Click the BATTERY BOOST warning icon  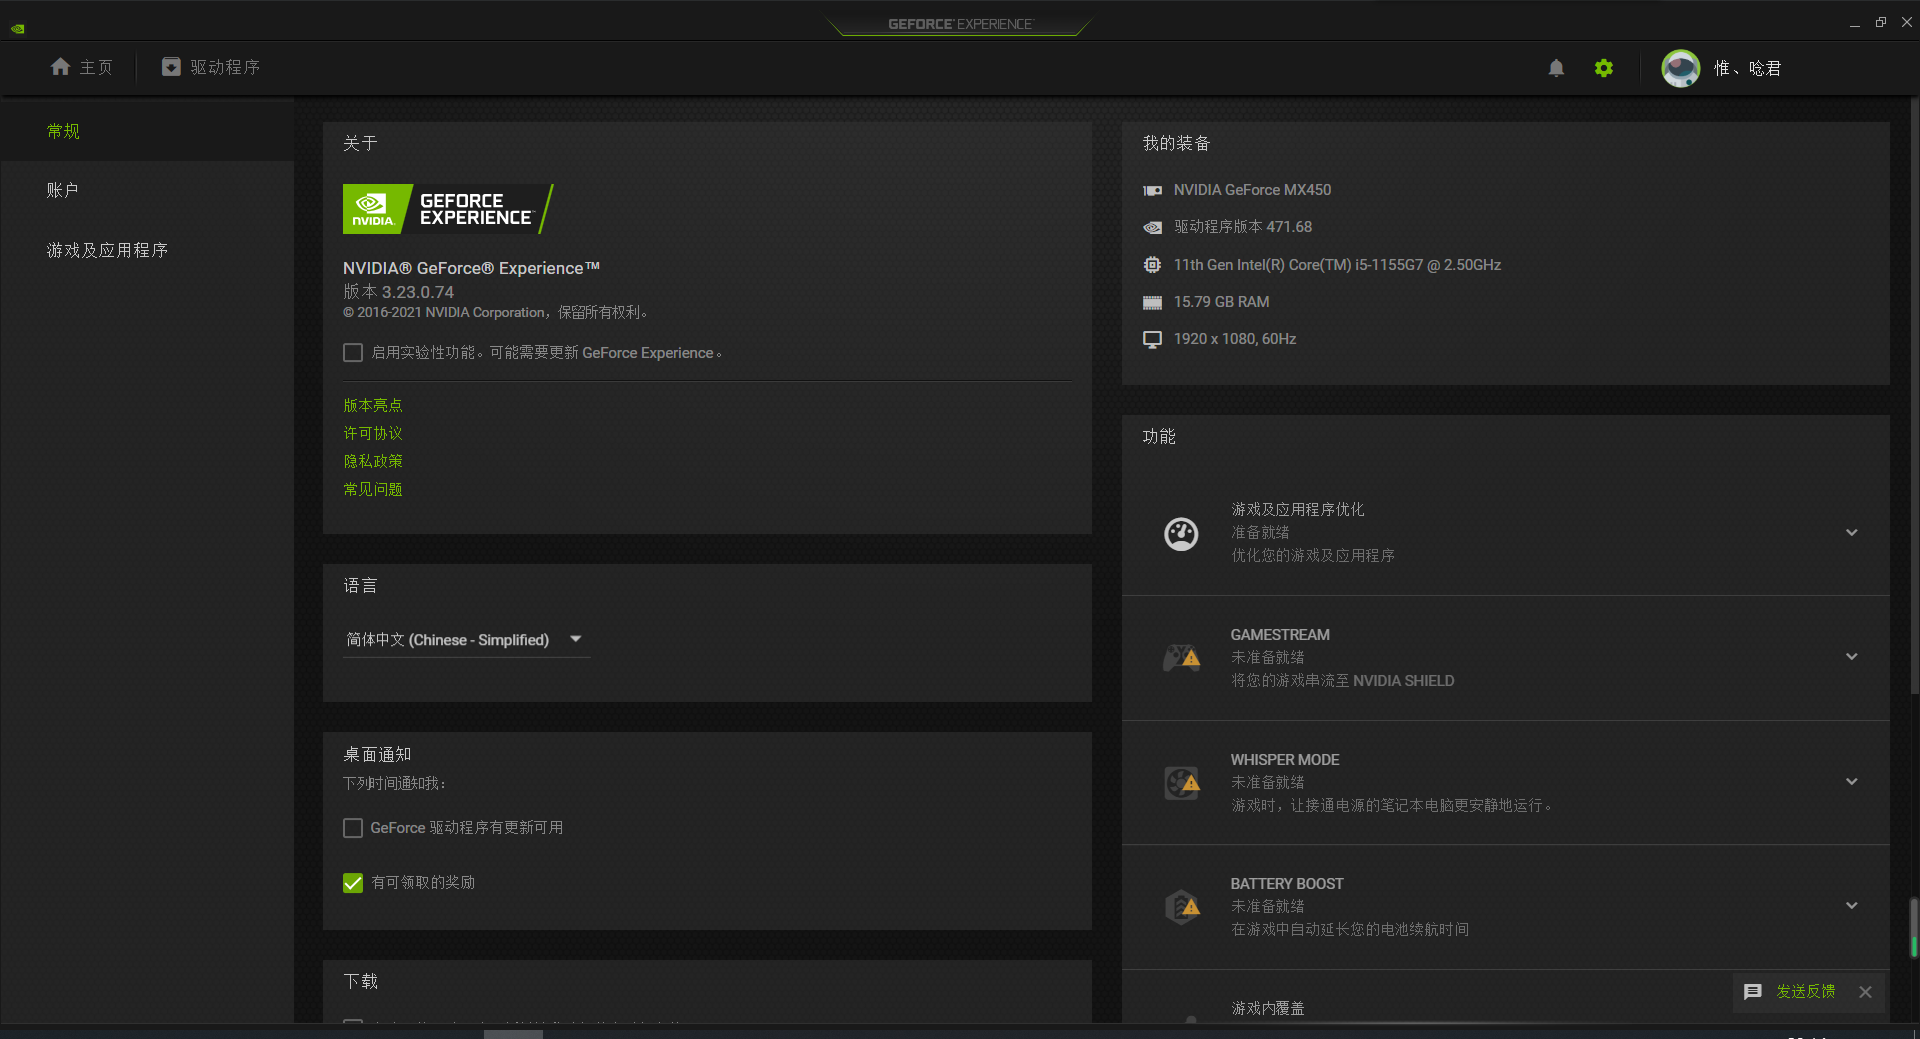click(x=1181, y=907)
